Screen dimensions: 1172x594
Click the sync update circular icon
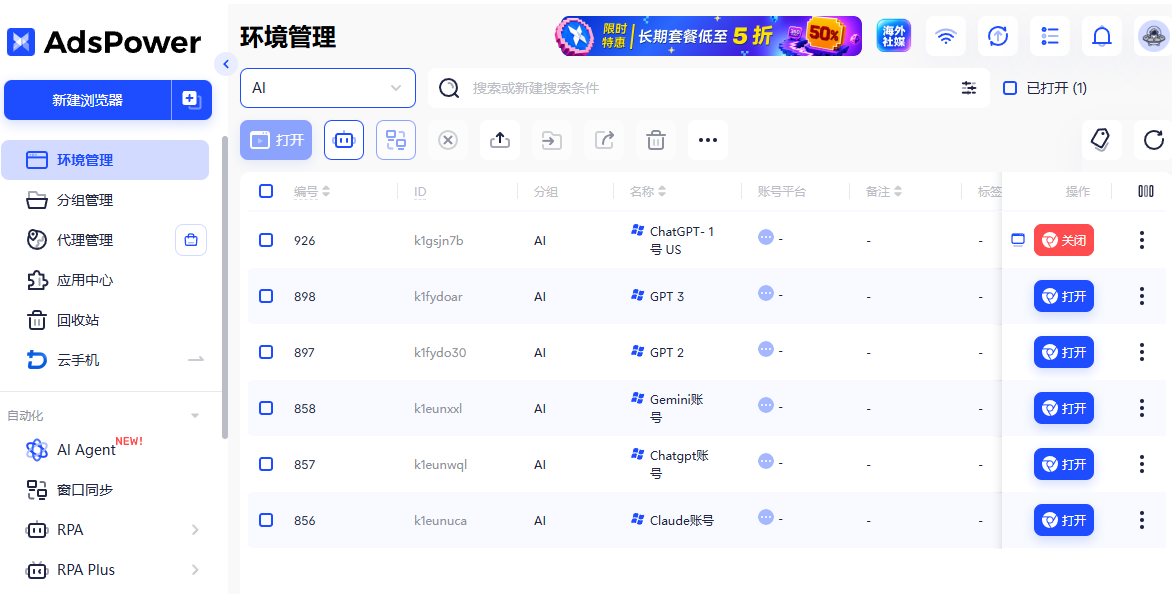pos(998,36)
